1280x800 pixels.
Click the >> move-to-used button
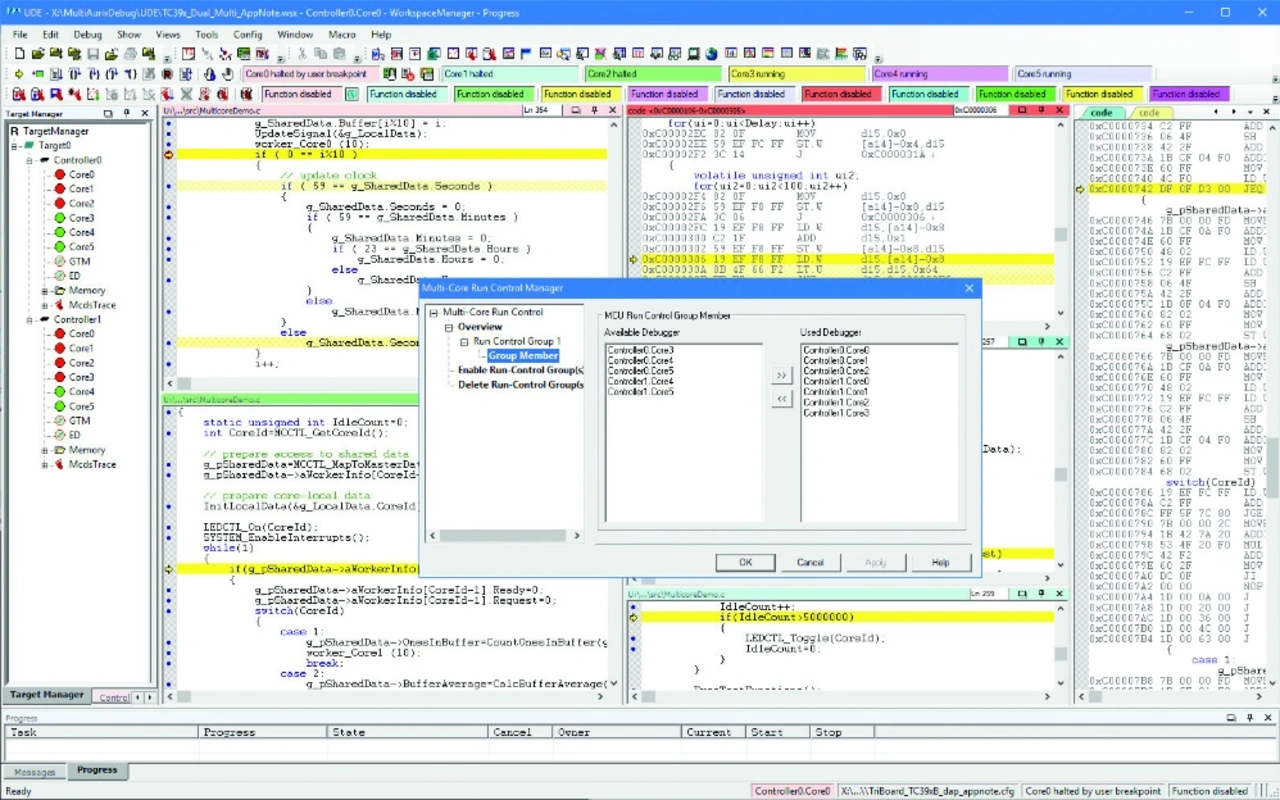point(781,376)
